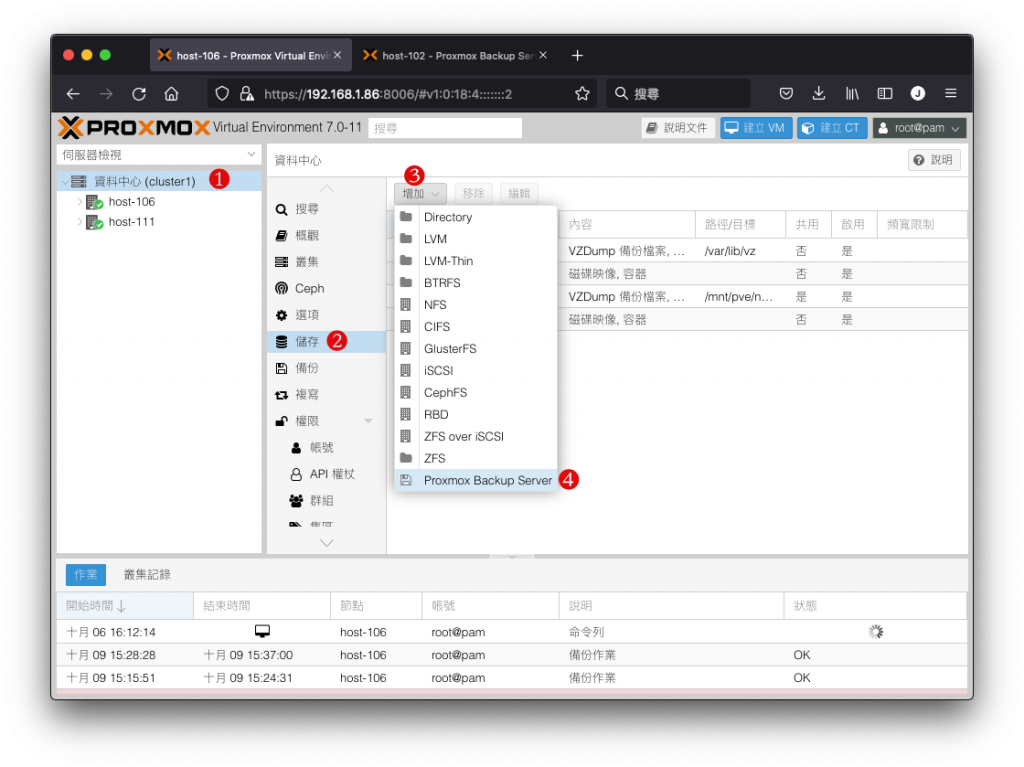Open Ceph in the side menu
The image size is (1024, 767).
[327, 288]
